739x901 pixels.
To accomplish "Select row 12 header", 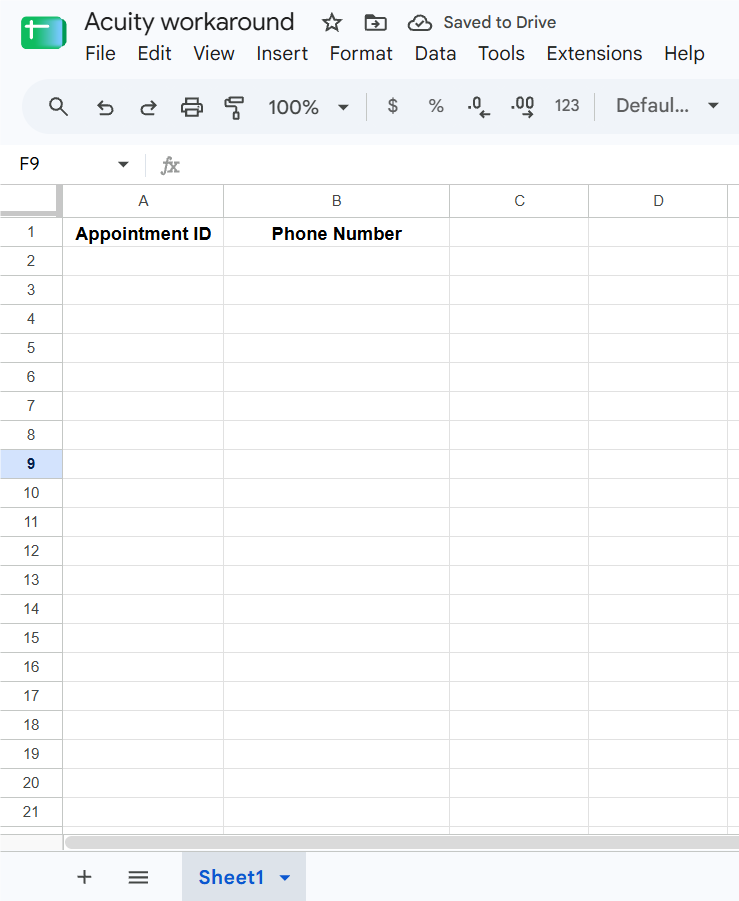I will point(31,551).
